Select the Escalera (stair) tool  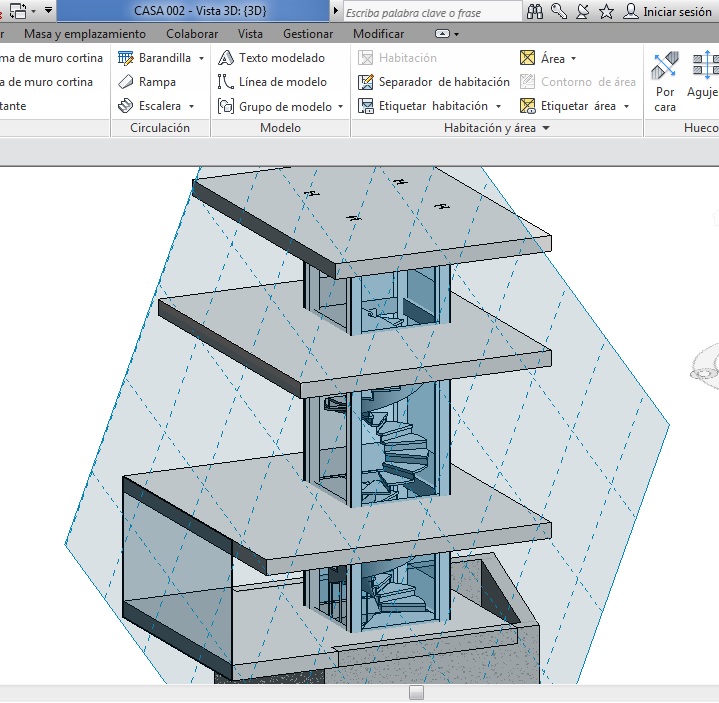(x=151, y=106)
